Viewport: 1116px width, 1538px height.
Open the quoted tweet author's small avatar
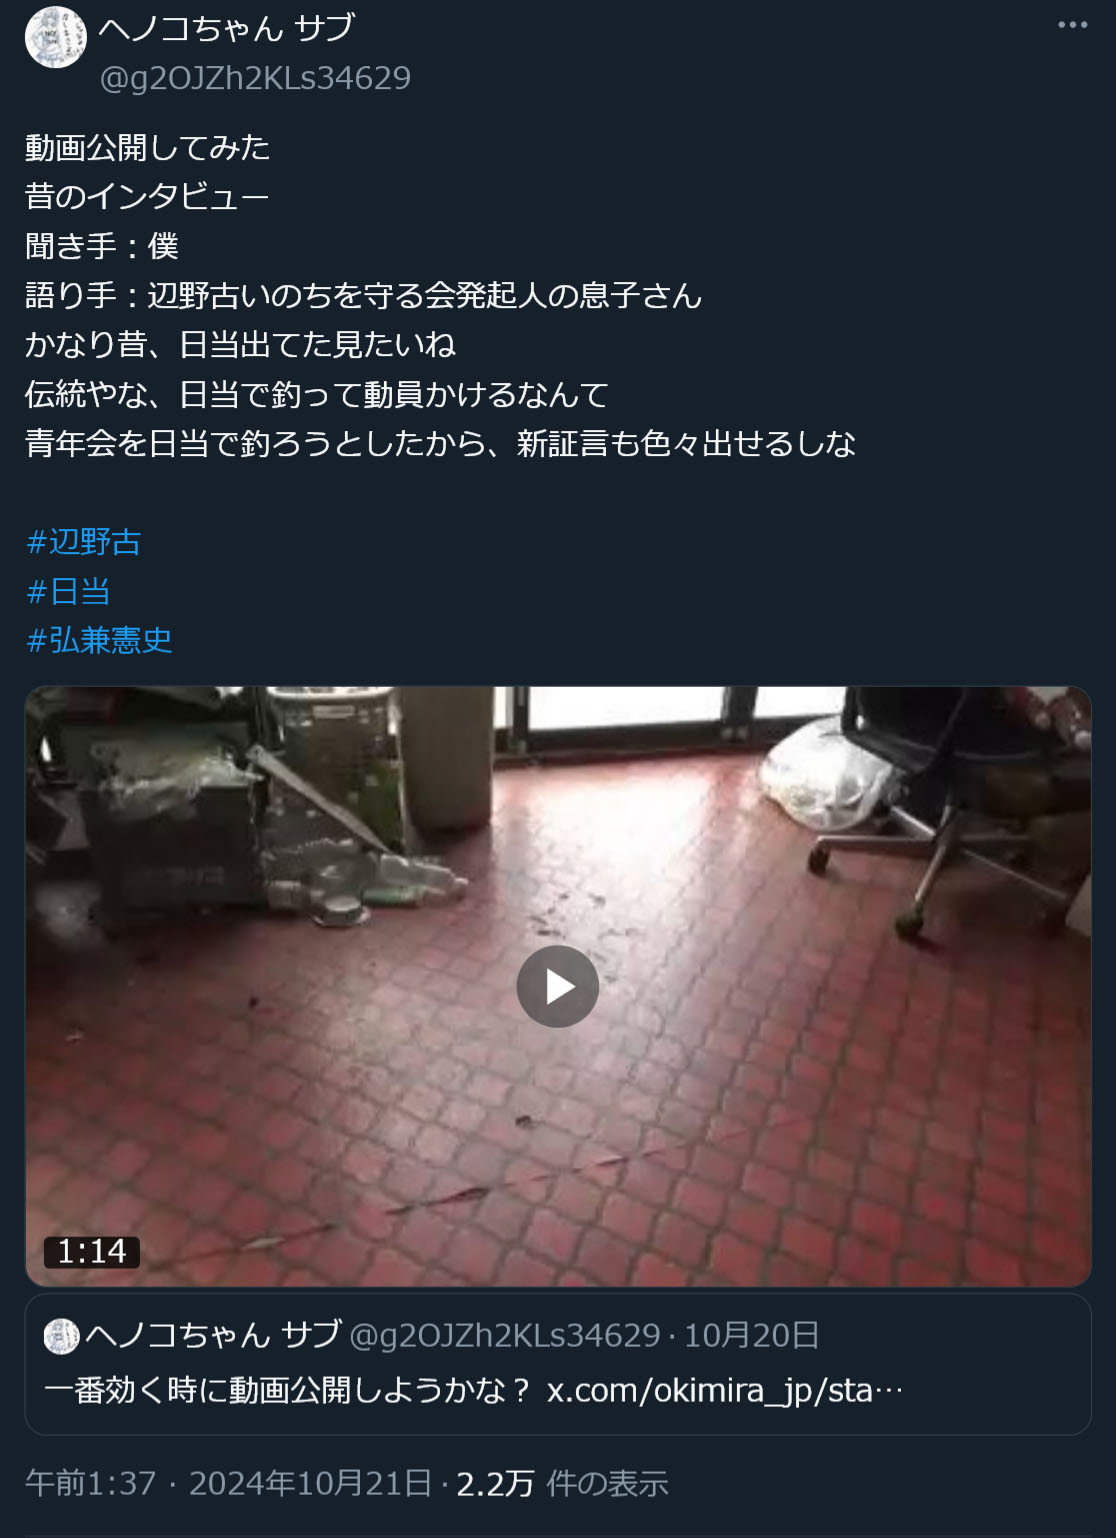[x=61, y=1336]
